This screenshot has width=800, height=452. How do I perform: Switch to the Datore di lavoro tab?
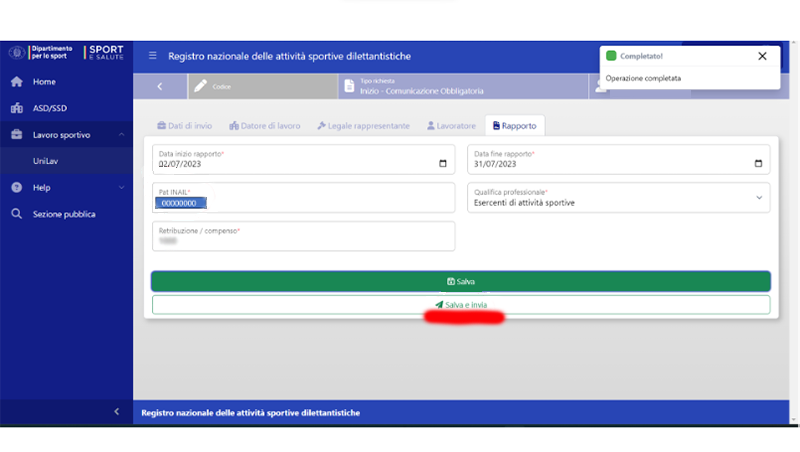pos(264,126)
